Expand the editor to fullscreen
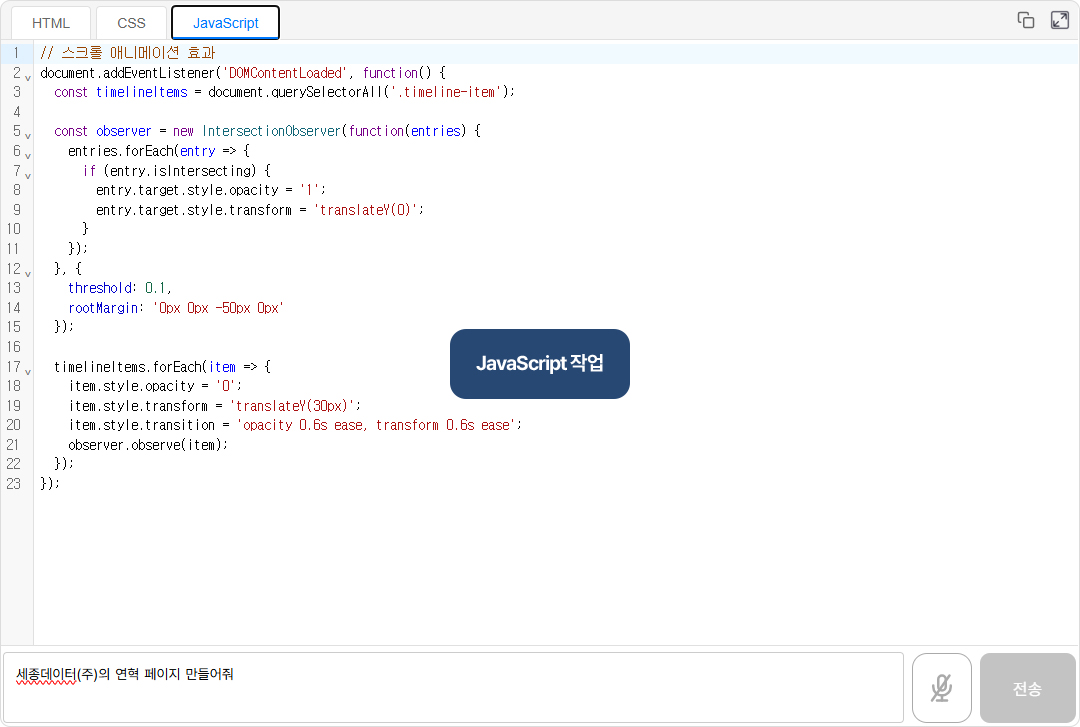This screenshot has width=1080, height=727. [1060, 20]
